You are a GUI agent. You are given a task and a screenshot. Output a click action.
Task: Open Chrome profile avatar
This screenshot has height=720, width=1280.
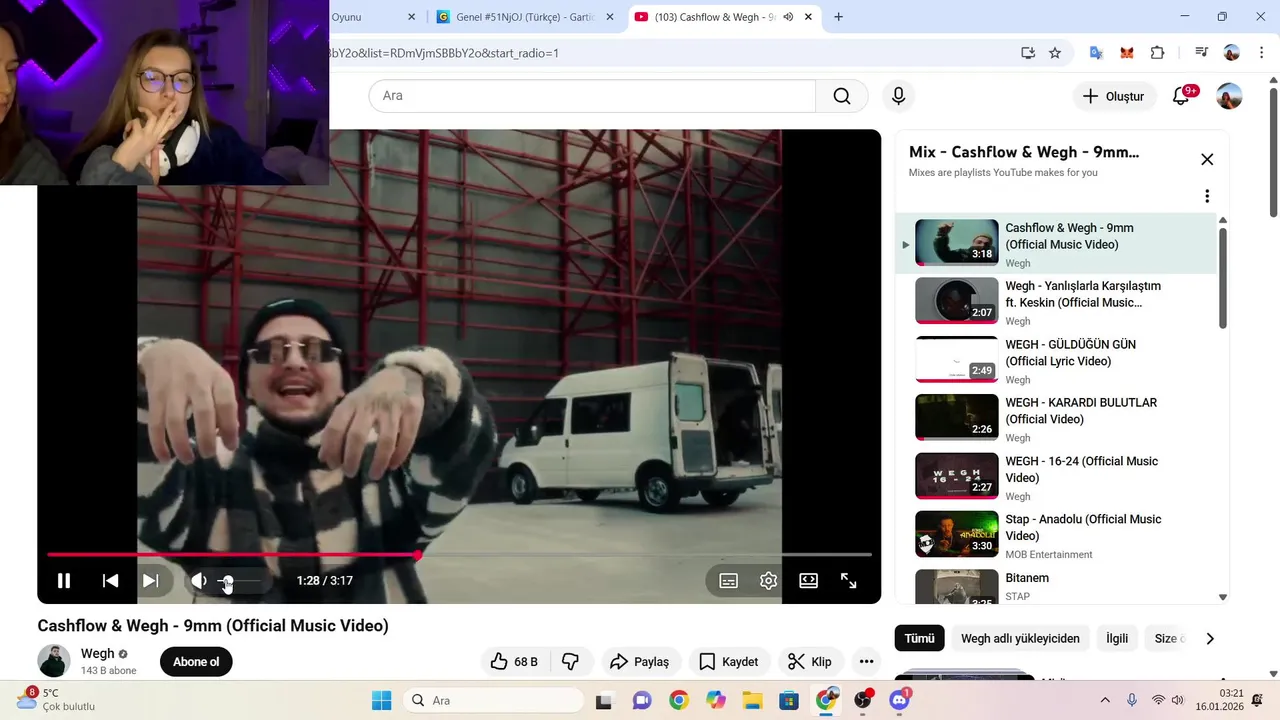[x=1232, y=53]
